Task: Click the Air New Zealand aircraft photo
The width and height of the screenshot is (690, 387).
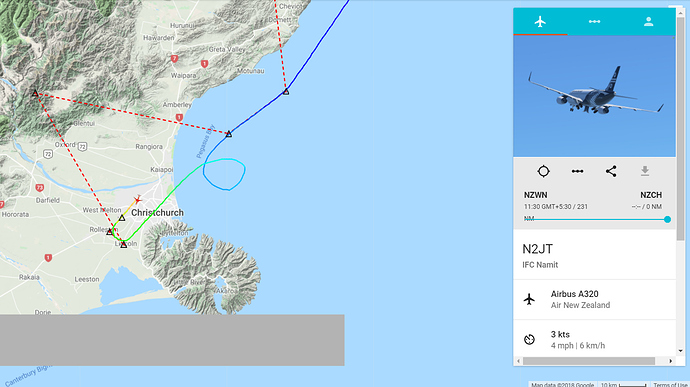Action: coord(595,96)
